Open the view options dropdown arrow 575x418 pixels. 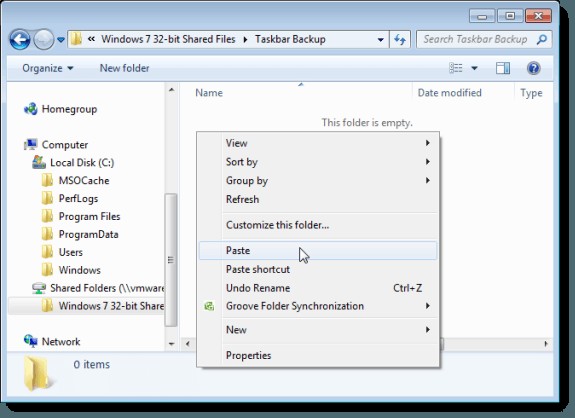tap(474, 68)
